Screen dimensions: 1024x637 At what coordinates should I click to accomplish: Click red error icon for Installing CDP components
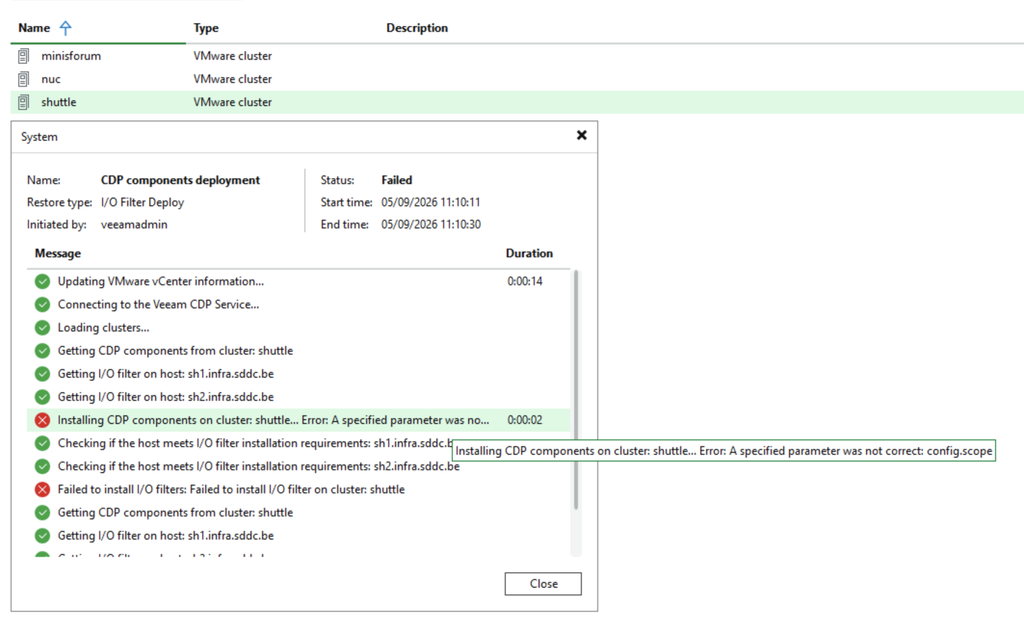point(42,420)
